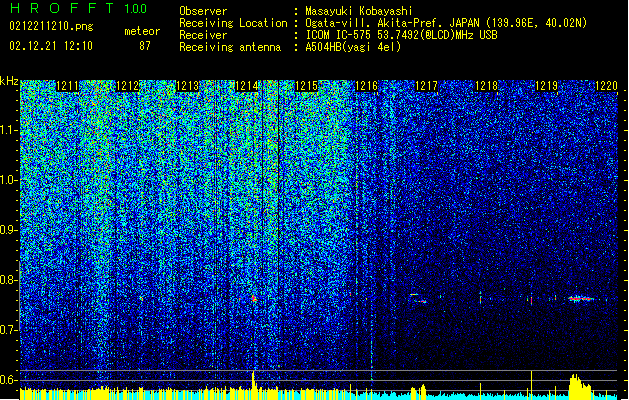Click the HROFFT 1.0.0 title text
Viewport: 629px width, 400px height.
point(79,8)
